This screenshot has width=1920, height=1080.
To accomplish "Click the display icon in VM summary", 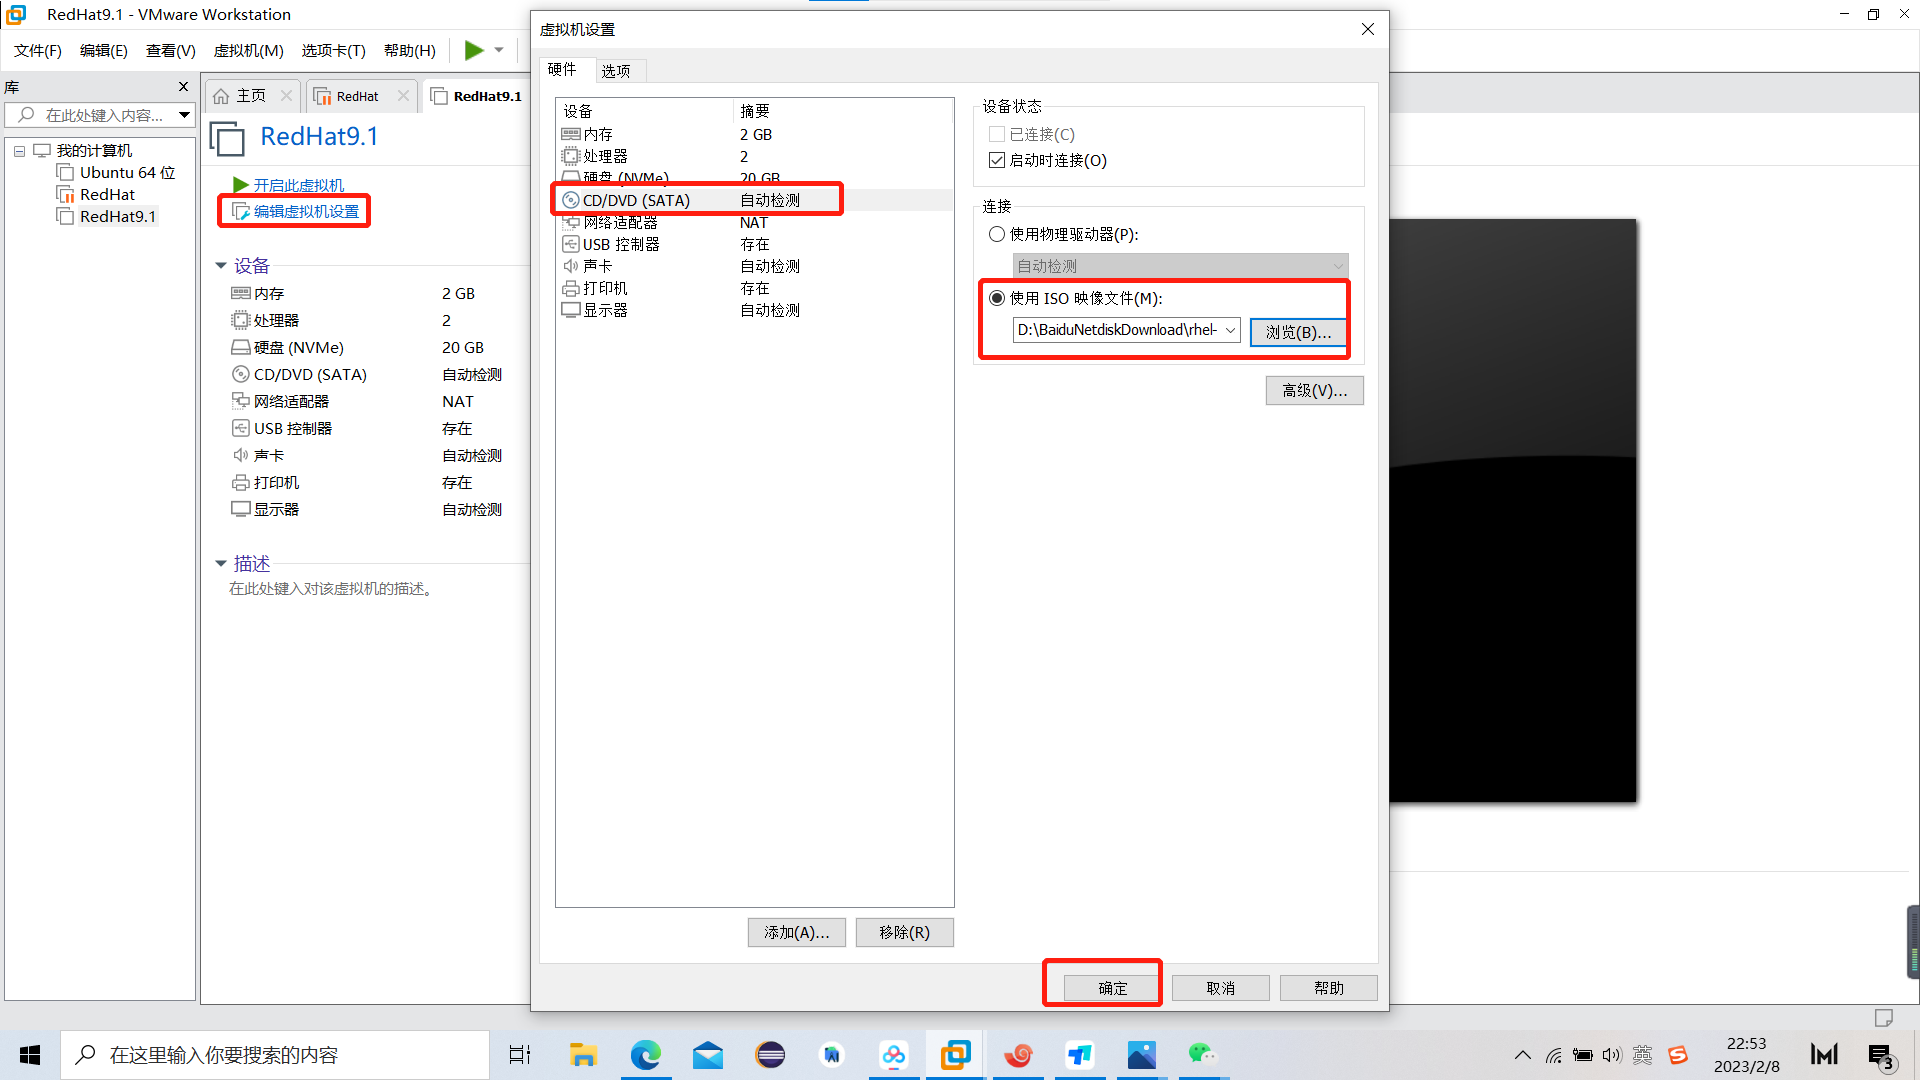I will click(x=240, y=509).
